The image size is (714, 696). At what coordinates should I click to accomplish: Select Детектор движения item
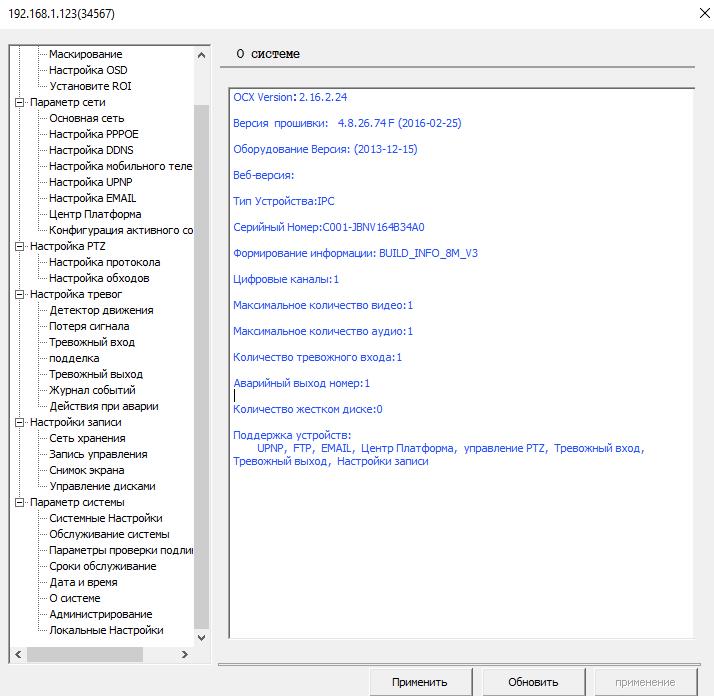(101, 310)
